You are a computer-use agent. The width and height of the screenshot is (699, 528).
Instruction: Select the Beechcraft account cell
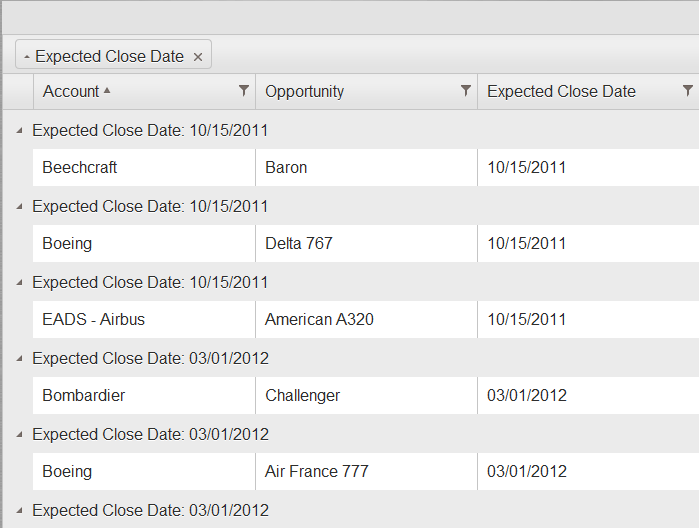80,168
